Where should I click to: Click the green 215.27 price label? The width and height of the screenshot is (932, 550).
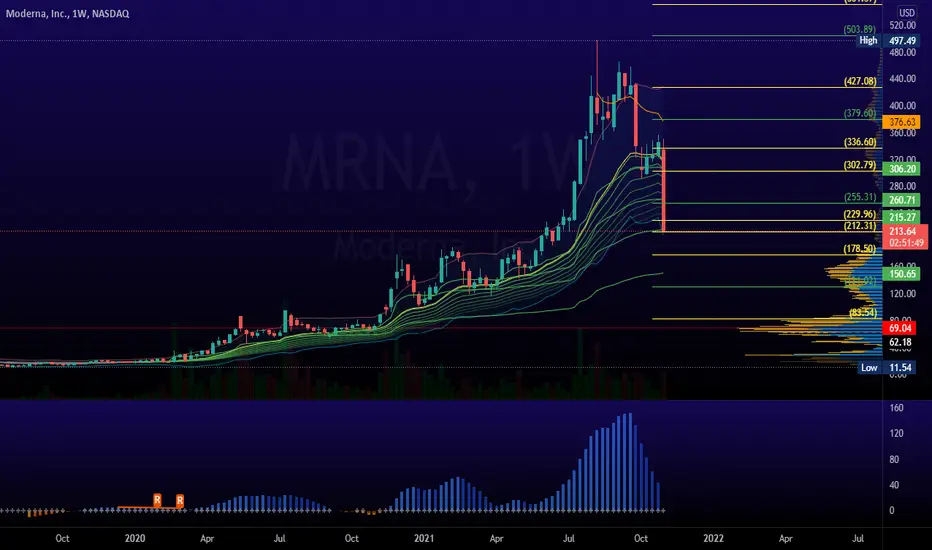902,217
